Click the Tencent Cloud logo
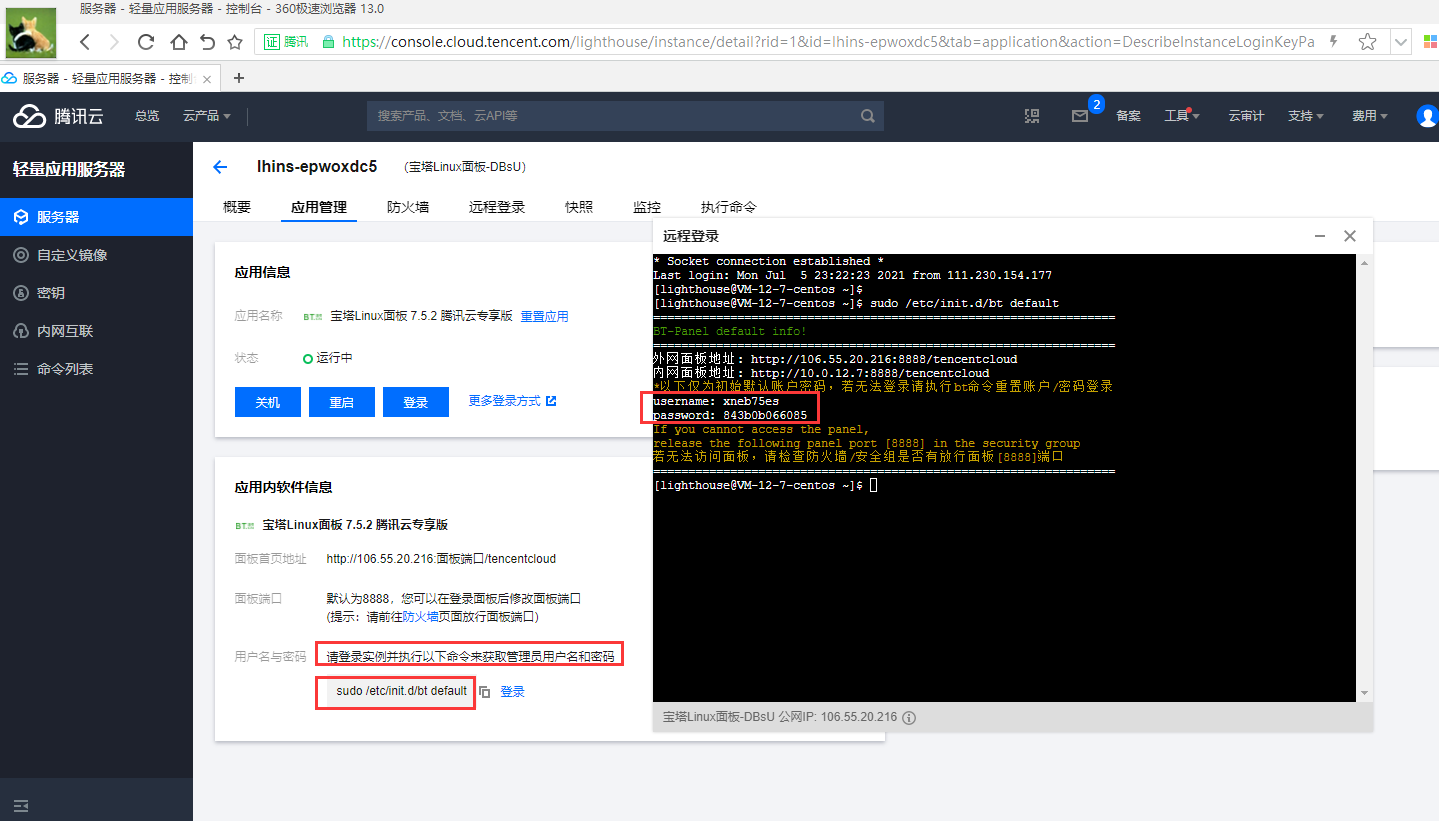1439x821 pixels. click(58, 116)
